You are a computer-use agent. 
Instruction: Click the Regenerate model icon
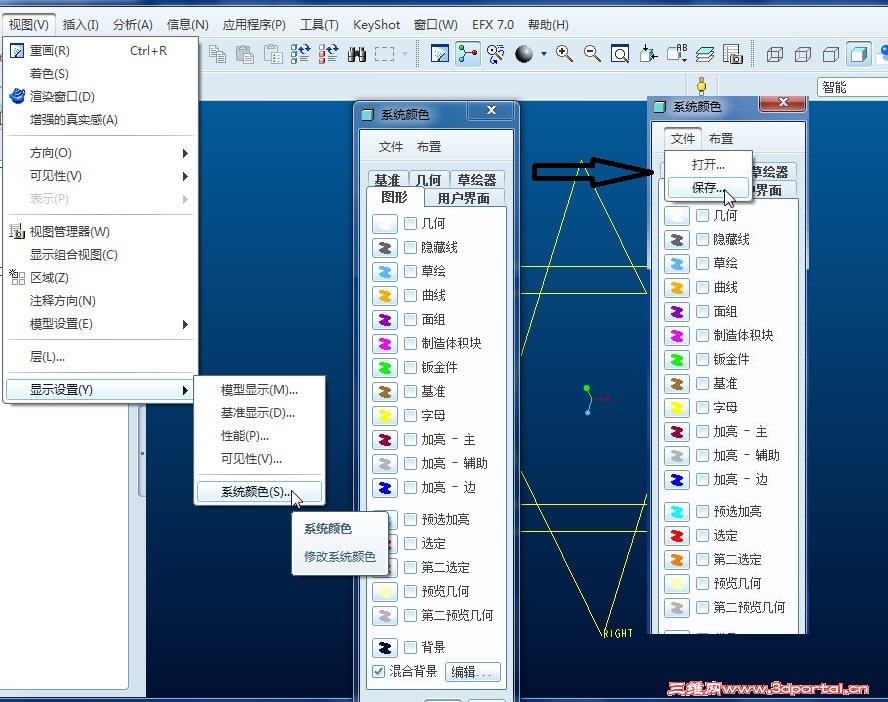[301, 54]
